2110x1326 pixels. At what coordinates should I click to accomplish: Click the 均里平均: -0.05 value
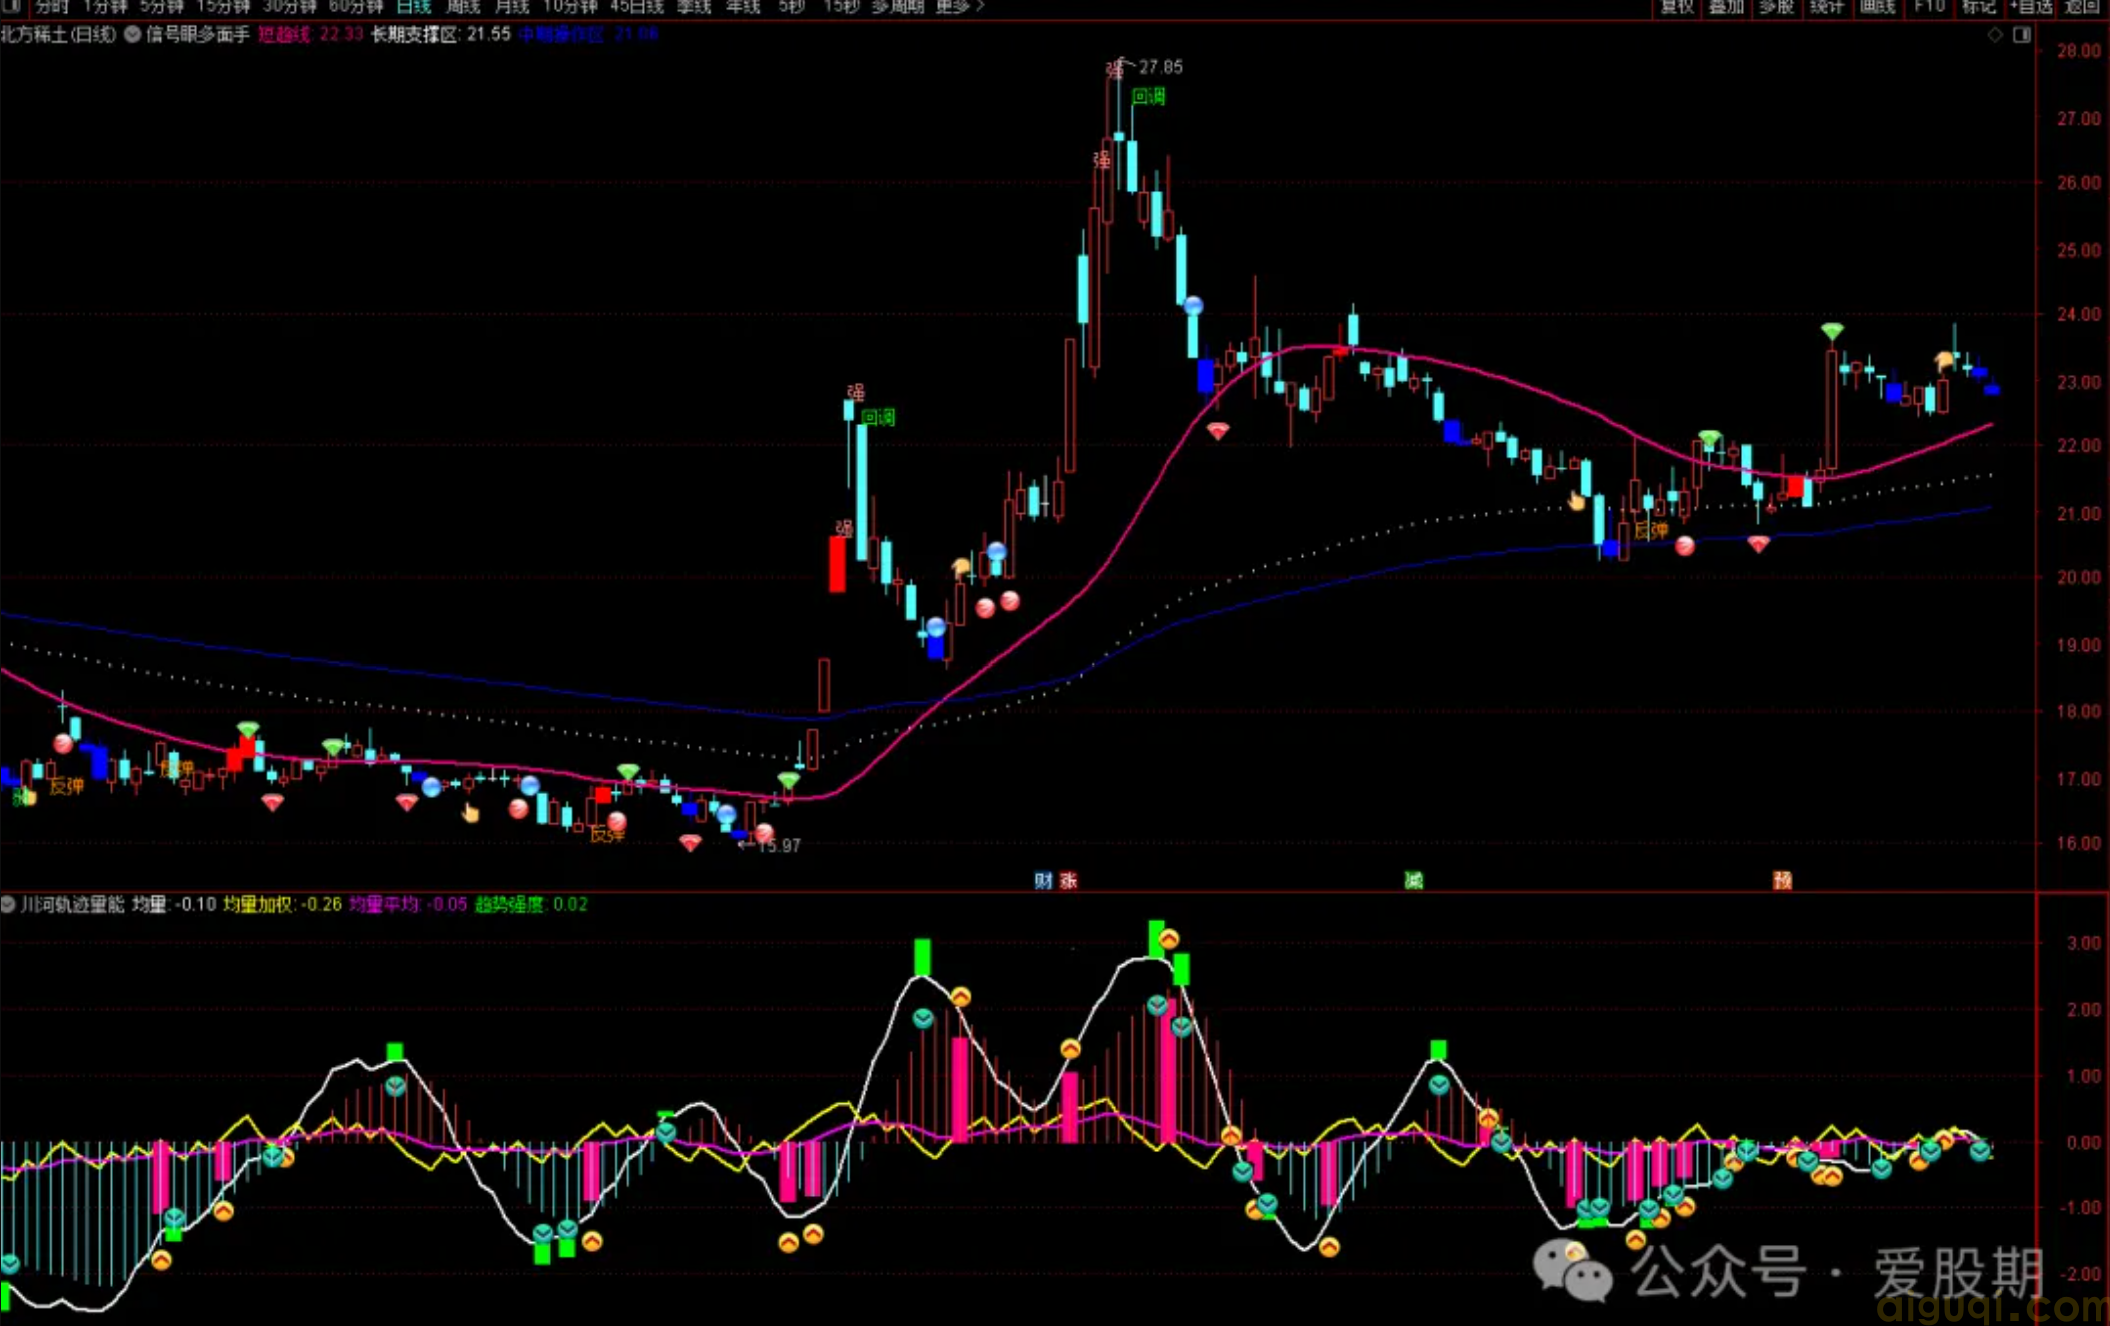tap(408, 904)
